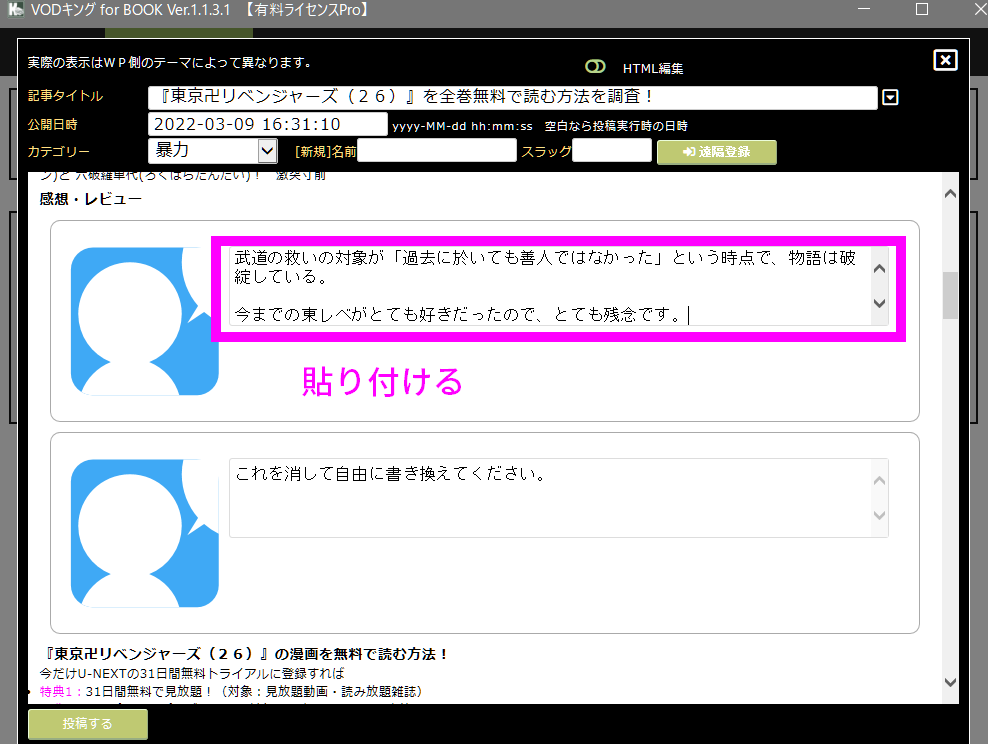Click the preview pane scrollbar thumb

[950, 295]
